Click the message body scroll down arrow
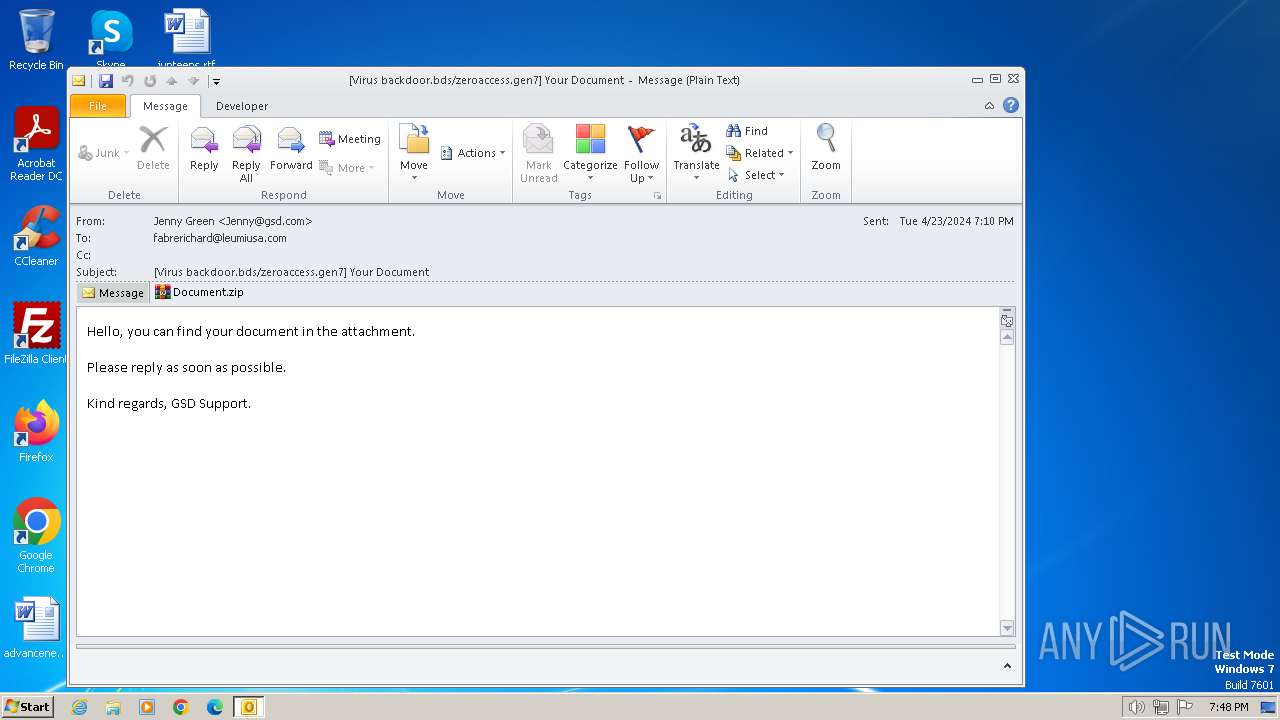 [x=1007, y=628]
